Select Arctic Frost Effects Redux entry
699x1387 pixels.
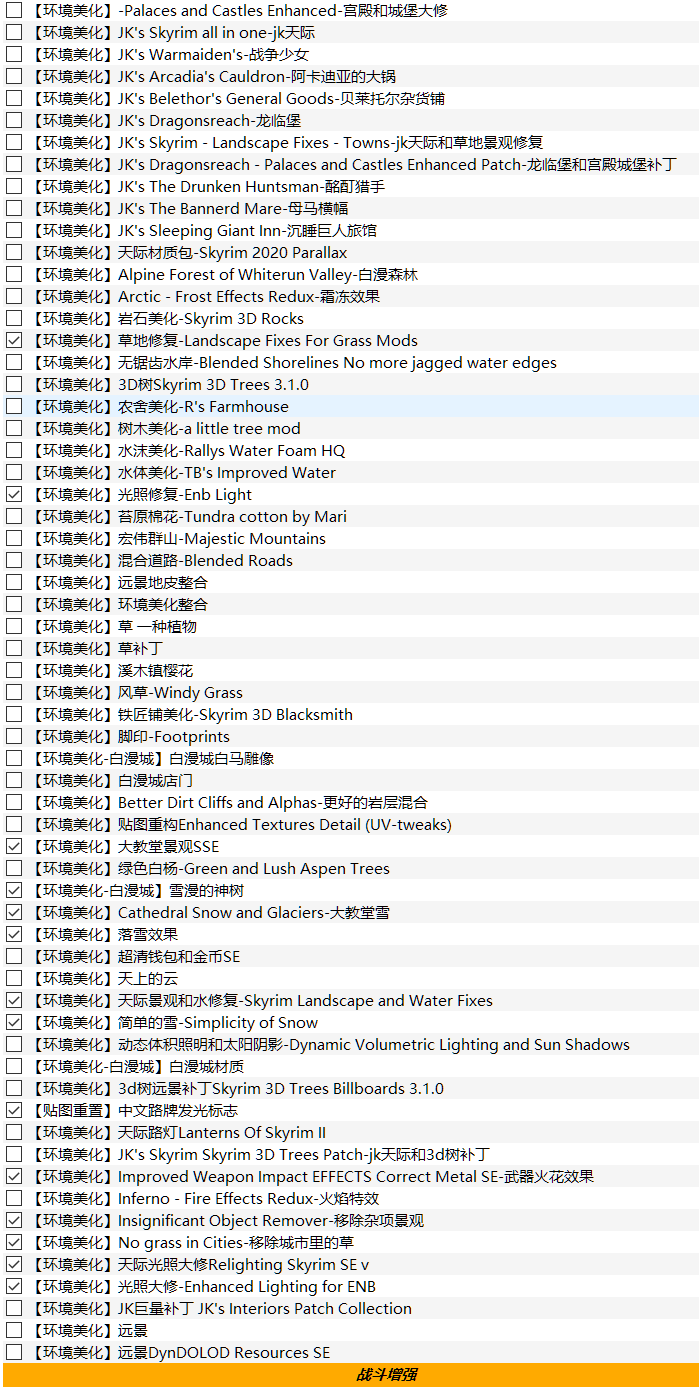206,296
